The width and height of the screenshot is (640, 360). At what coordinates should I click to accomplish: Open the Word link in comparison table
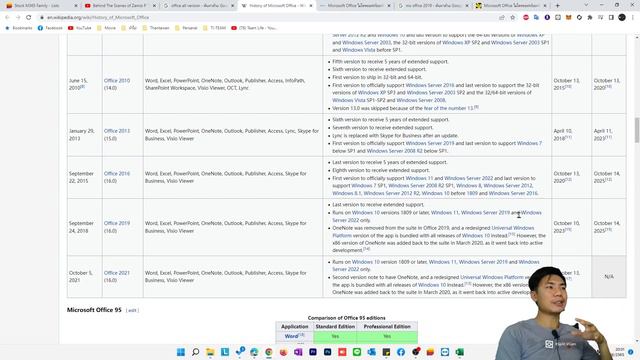pos(291,336)
